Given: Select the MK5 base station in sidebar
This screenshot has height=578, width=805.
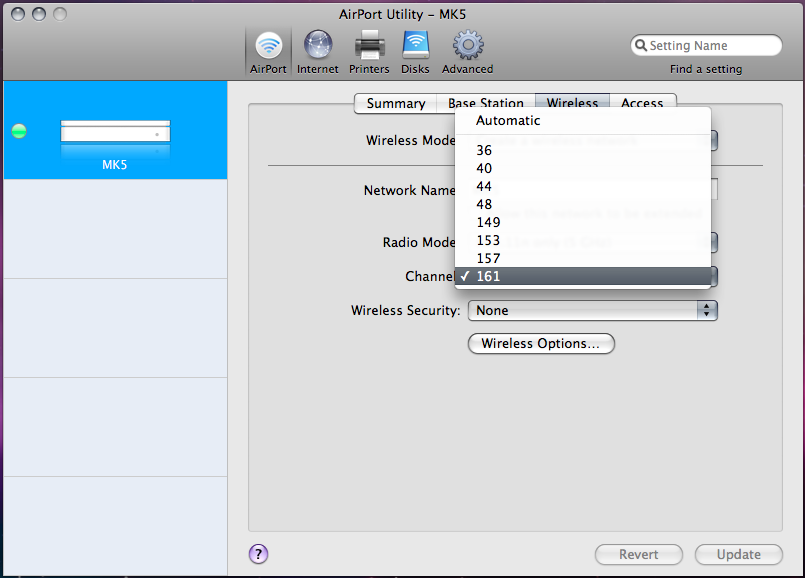Looking at the screenshot, I should tap(116, 130).
